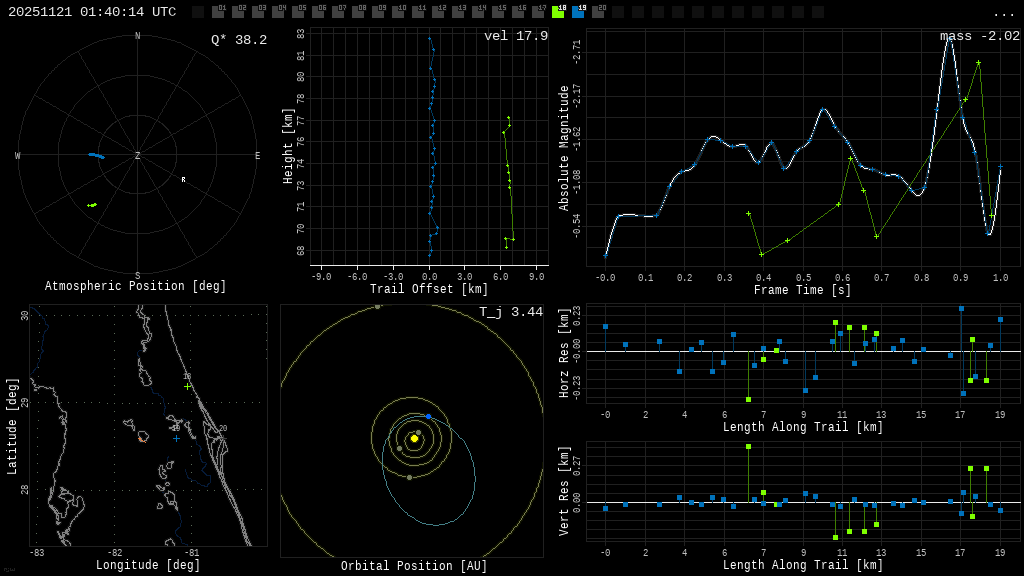Select the camera 01 square
Screen dimensions: 1024x576
tap(218, 13)
